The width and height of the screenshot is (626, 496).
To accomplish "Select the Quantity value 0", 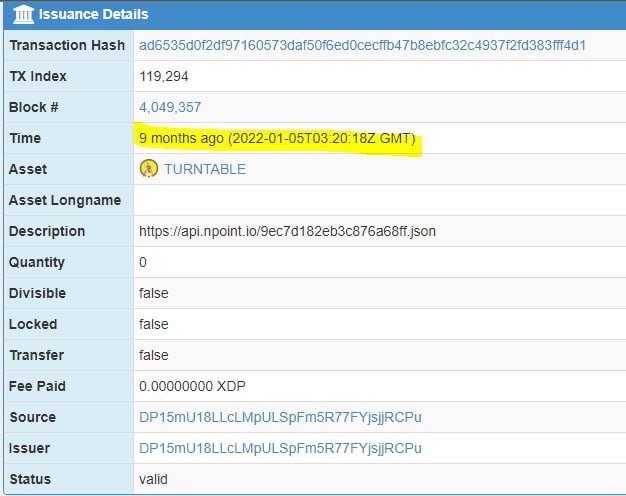I will [143, 262].
